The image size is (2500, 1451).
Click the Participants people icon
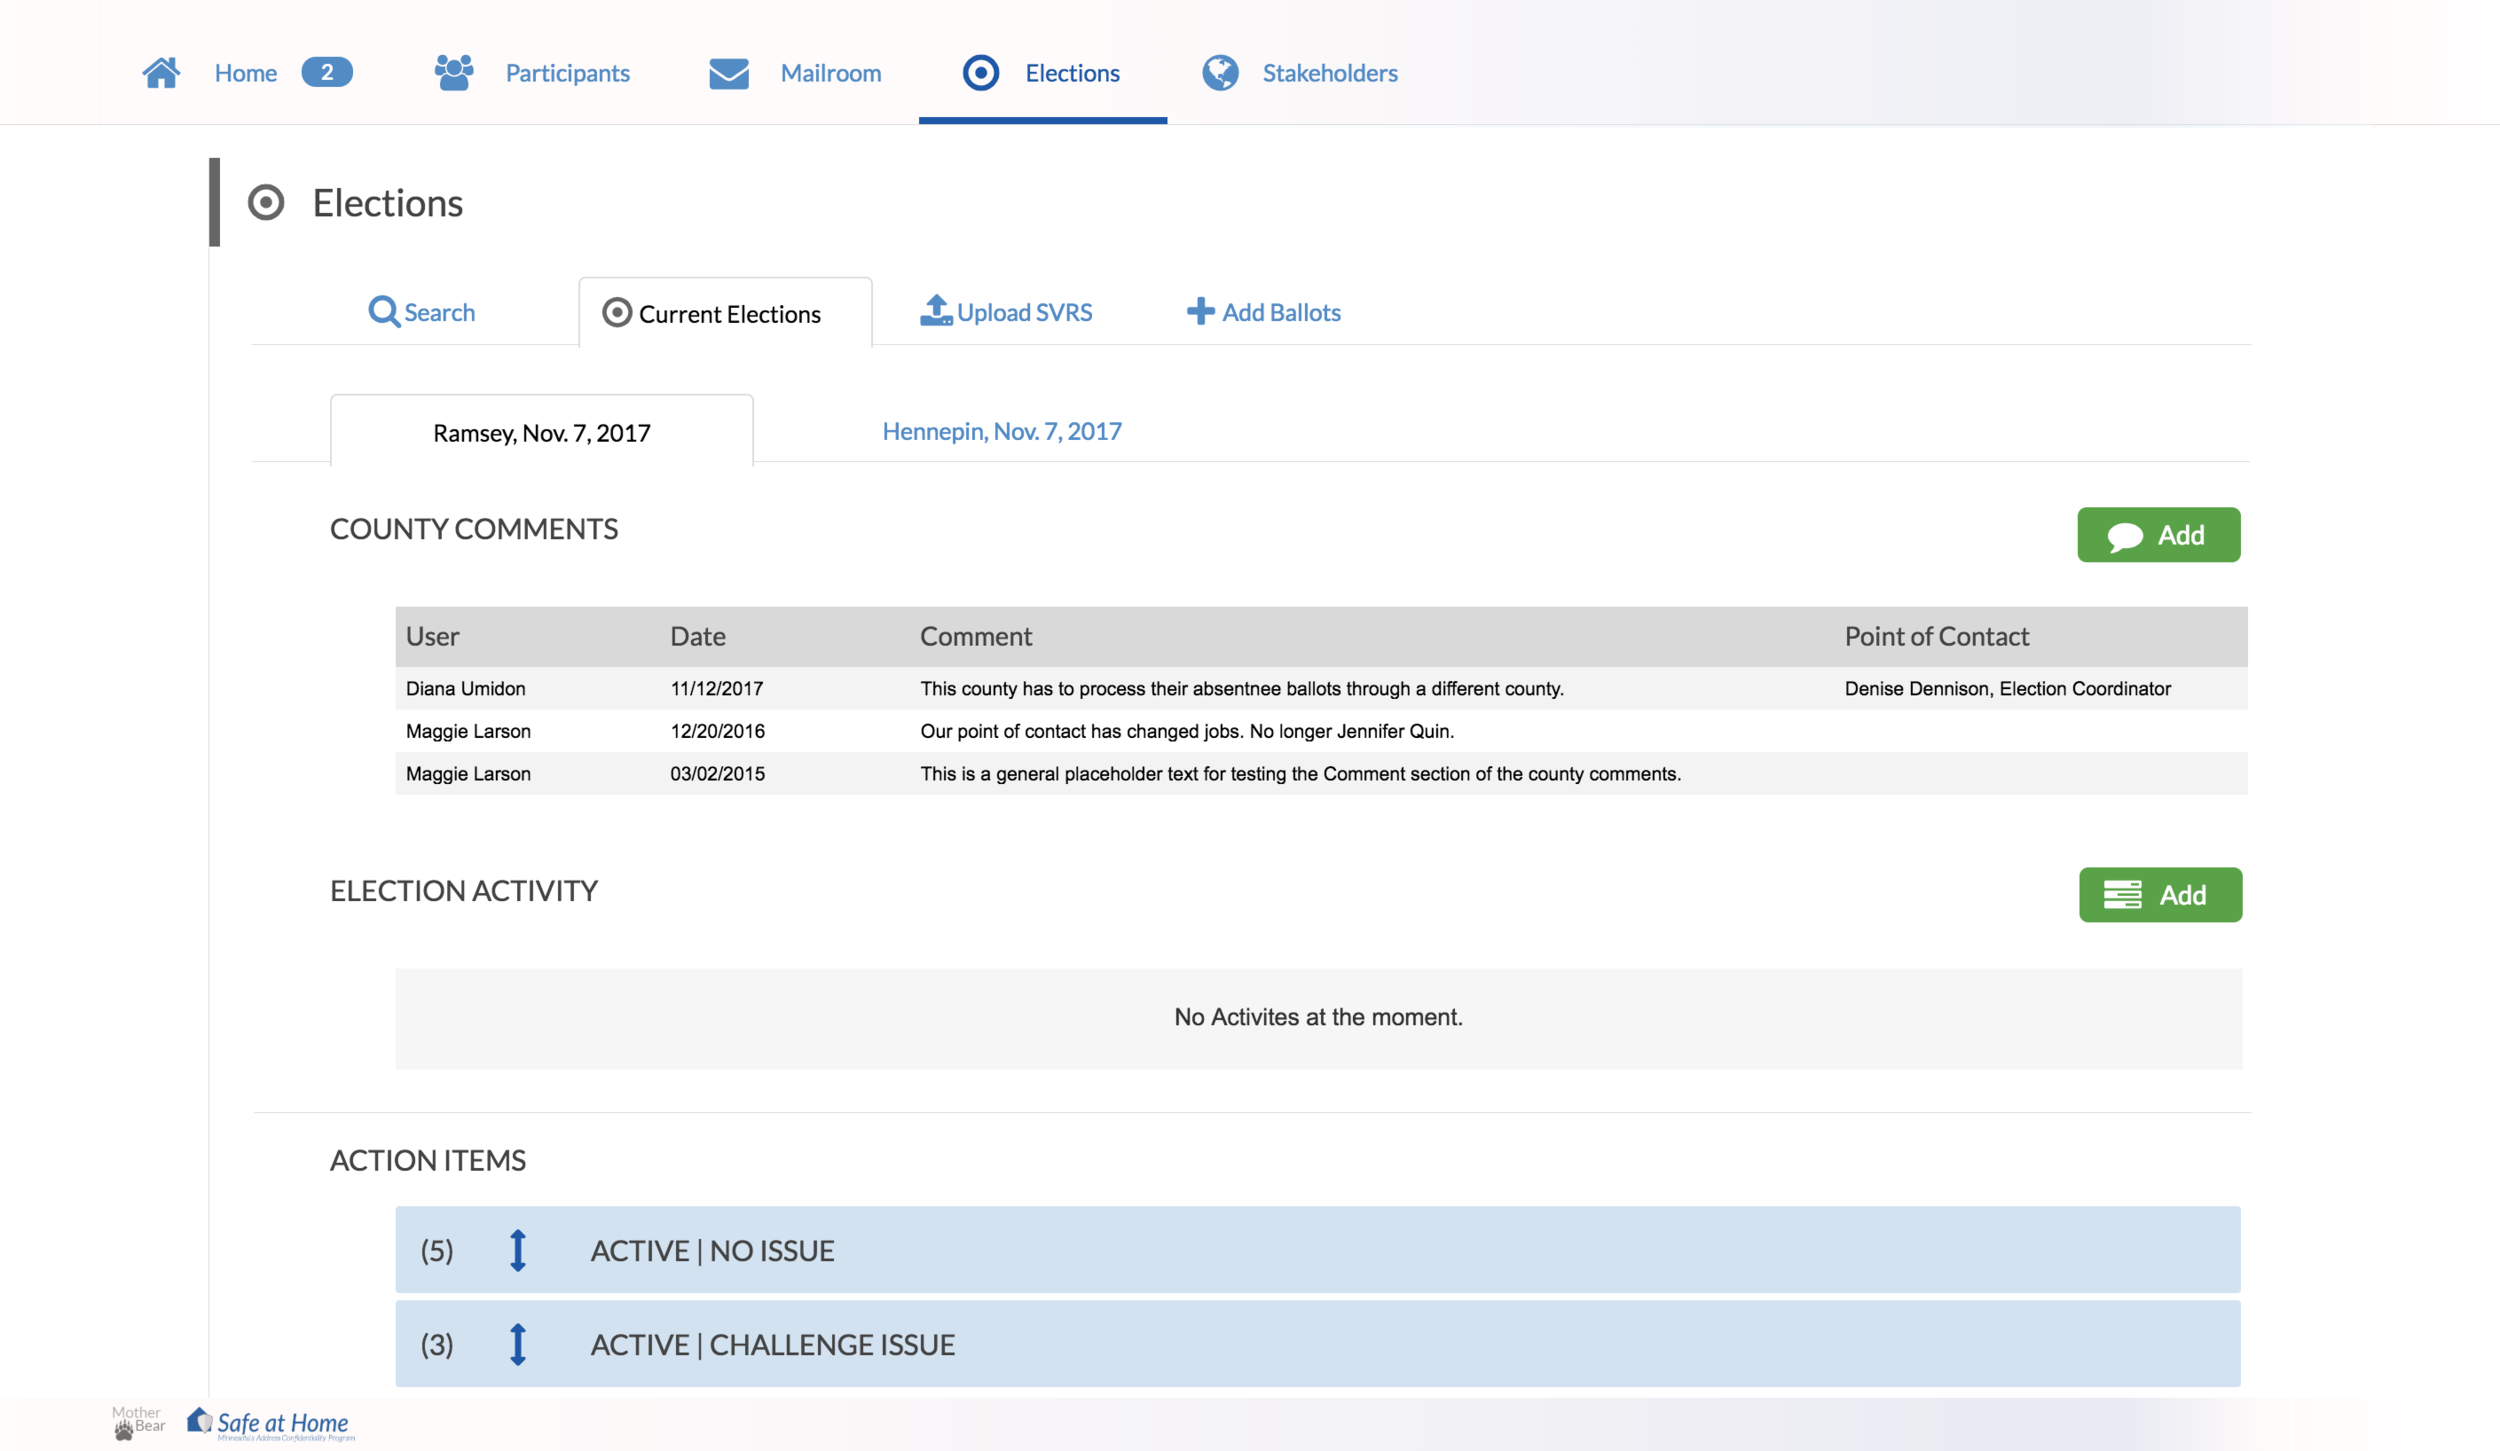(x=454, y=73)
